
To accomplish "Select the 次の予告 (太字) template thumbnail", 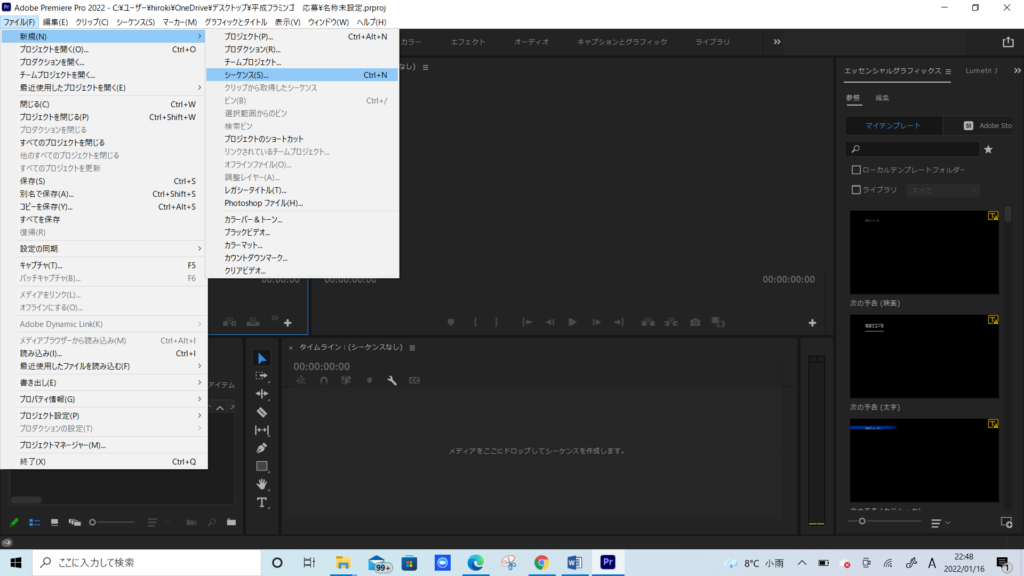I will click(x=924, y=357).
